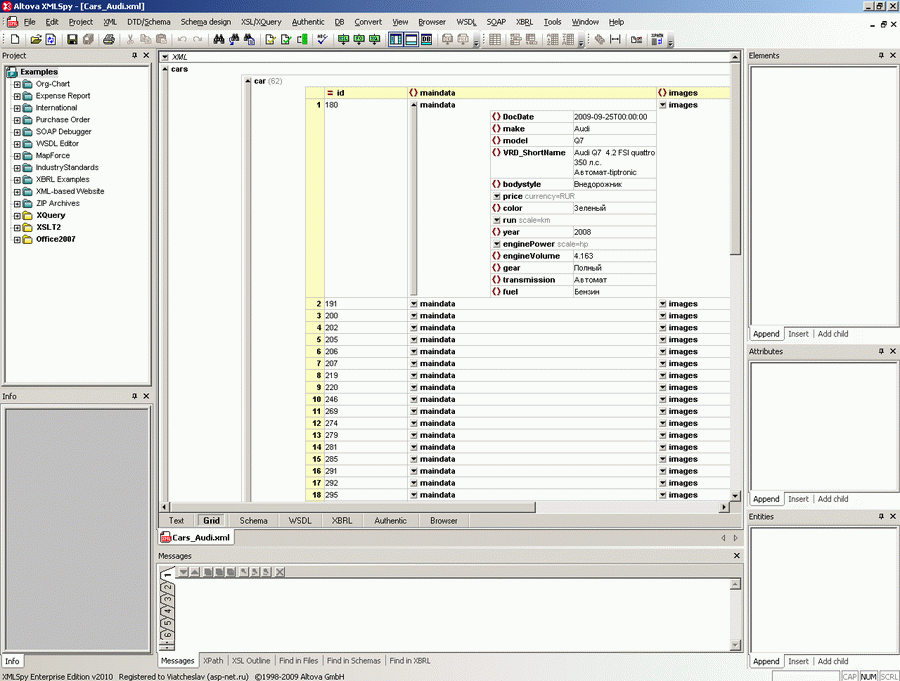Viewport: 900px width, 681px height.
Task: Switch to the XPath output tab
Action: pyautogui.click(x=213, y=660)
